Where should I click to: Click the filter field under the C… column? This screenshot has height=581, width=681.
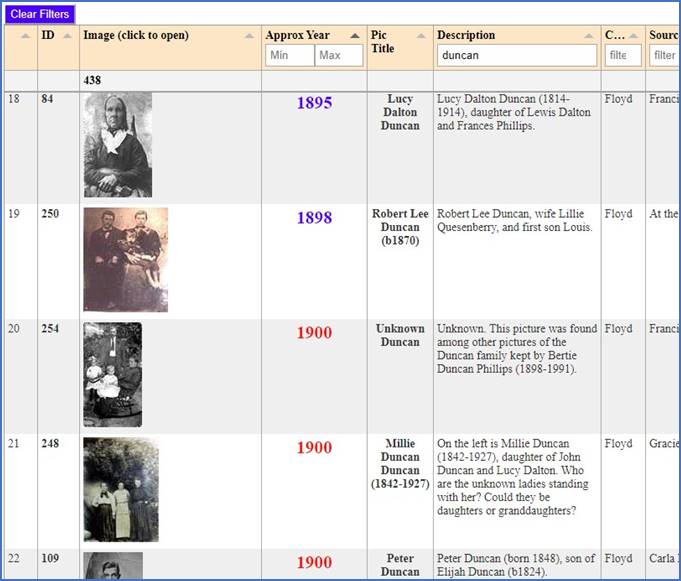[x=623, y=55]
